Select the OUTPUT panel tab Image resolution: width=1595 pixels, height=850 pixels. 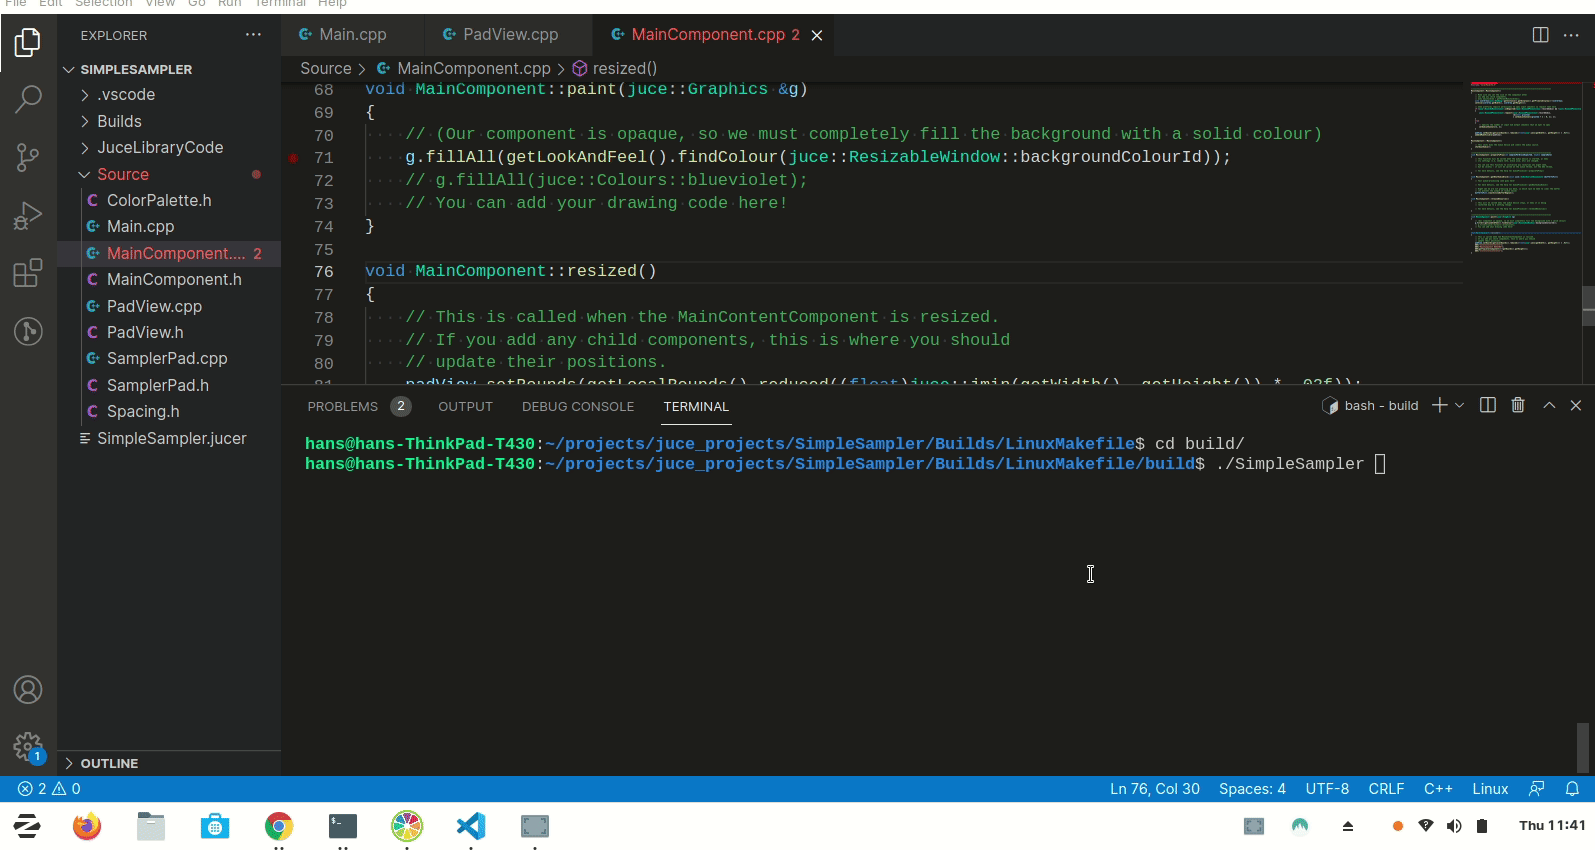465,406
